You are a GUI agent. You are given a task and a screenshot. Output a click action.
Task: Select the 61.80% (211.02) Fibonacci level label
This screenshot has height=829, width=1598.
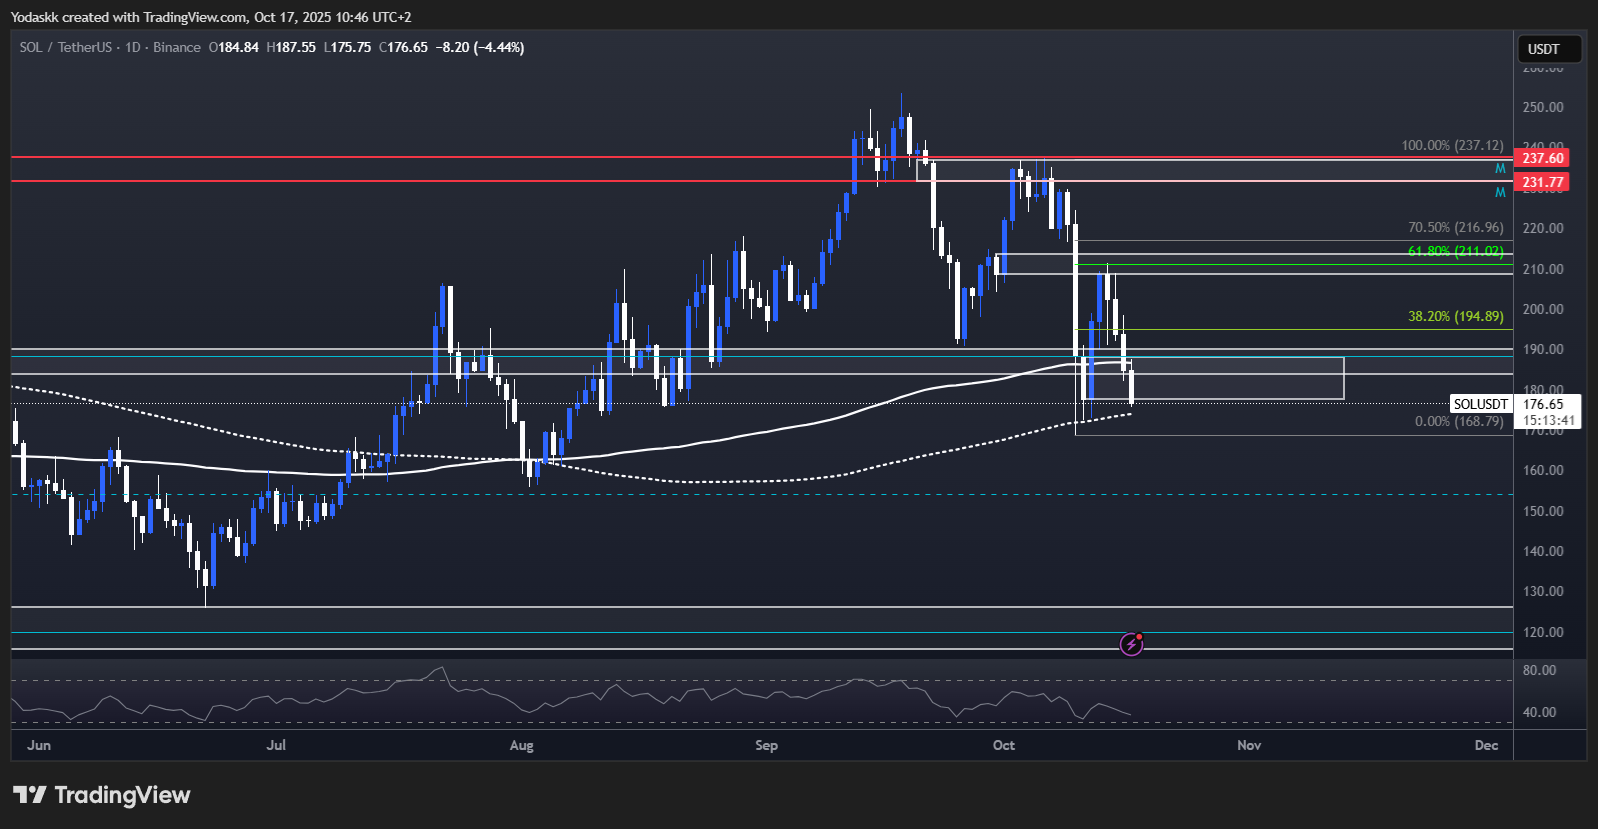(1455, 251)
